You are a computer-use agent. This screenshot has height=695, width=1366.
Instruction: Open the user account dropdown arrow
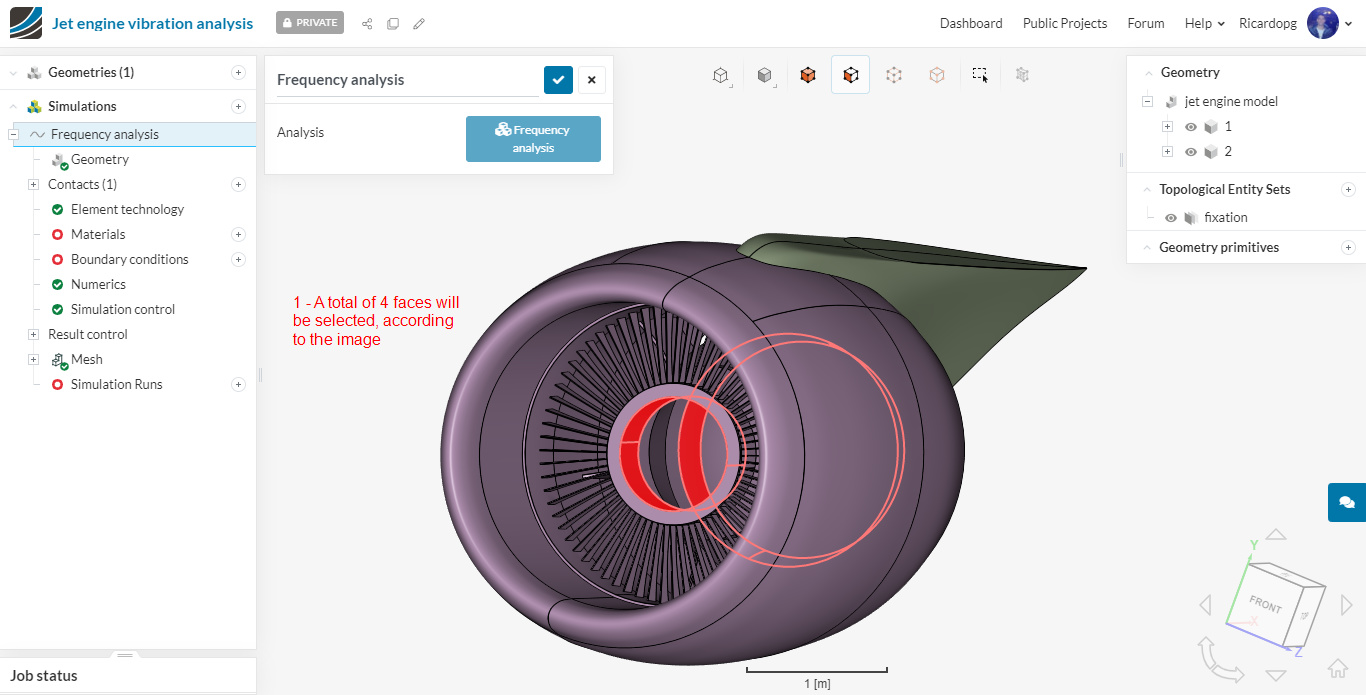1348,24
